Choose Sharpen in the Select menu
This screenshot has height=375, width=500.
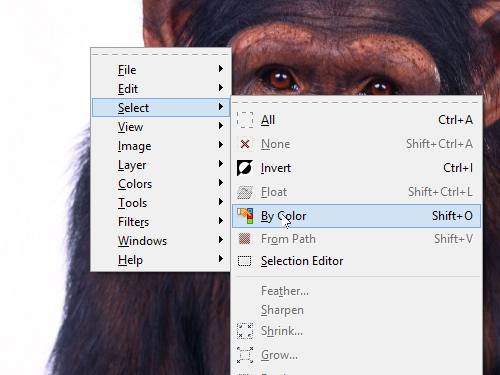[x=356, y=310]
